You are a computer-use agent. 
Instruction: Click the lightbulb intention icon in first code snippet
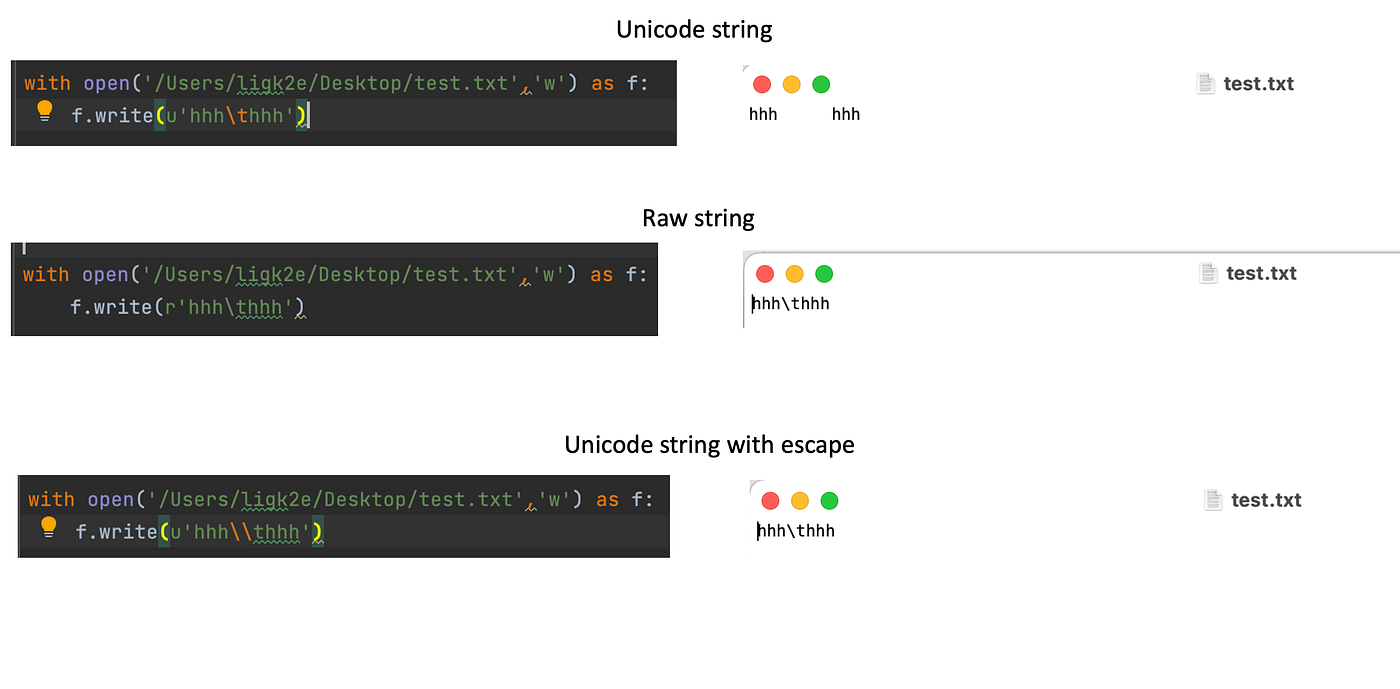[44, 111]
